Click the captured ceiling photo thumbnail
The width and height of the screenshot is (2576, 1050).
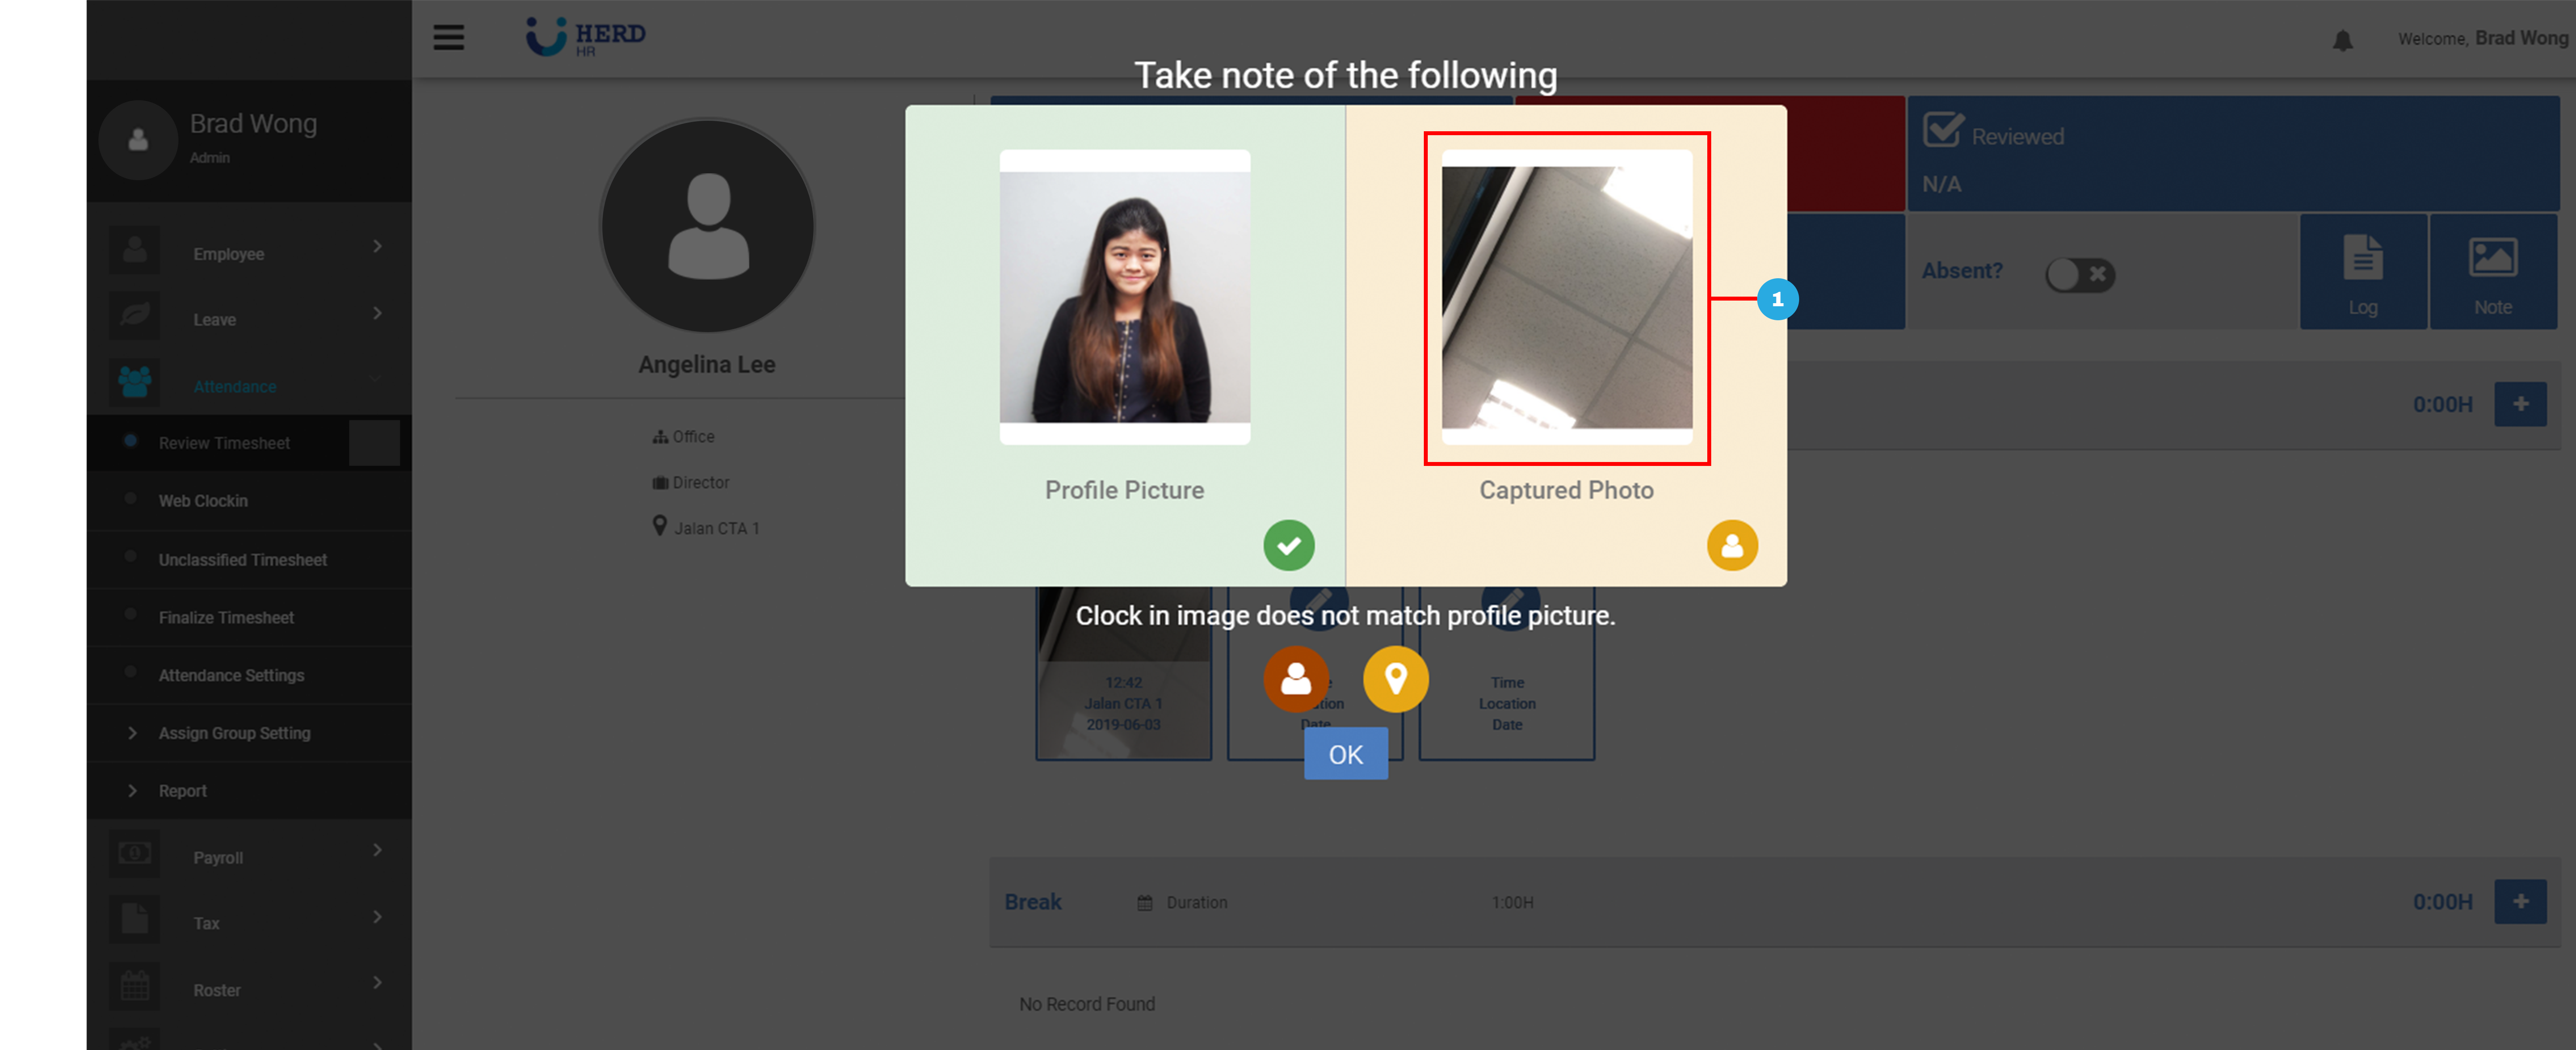1566,297
